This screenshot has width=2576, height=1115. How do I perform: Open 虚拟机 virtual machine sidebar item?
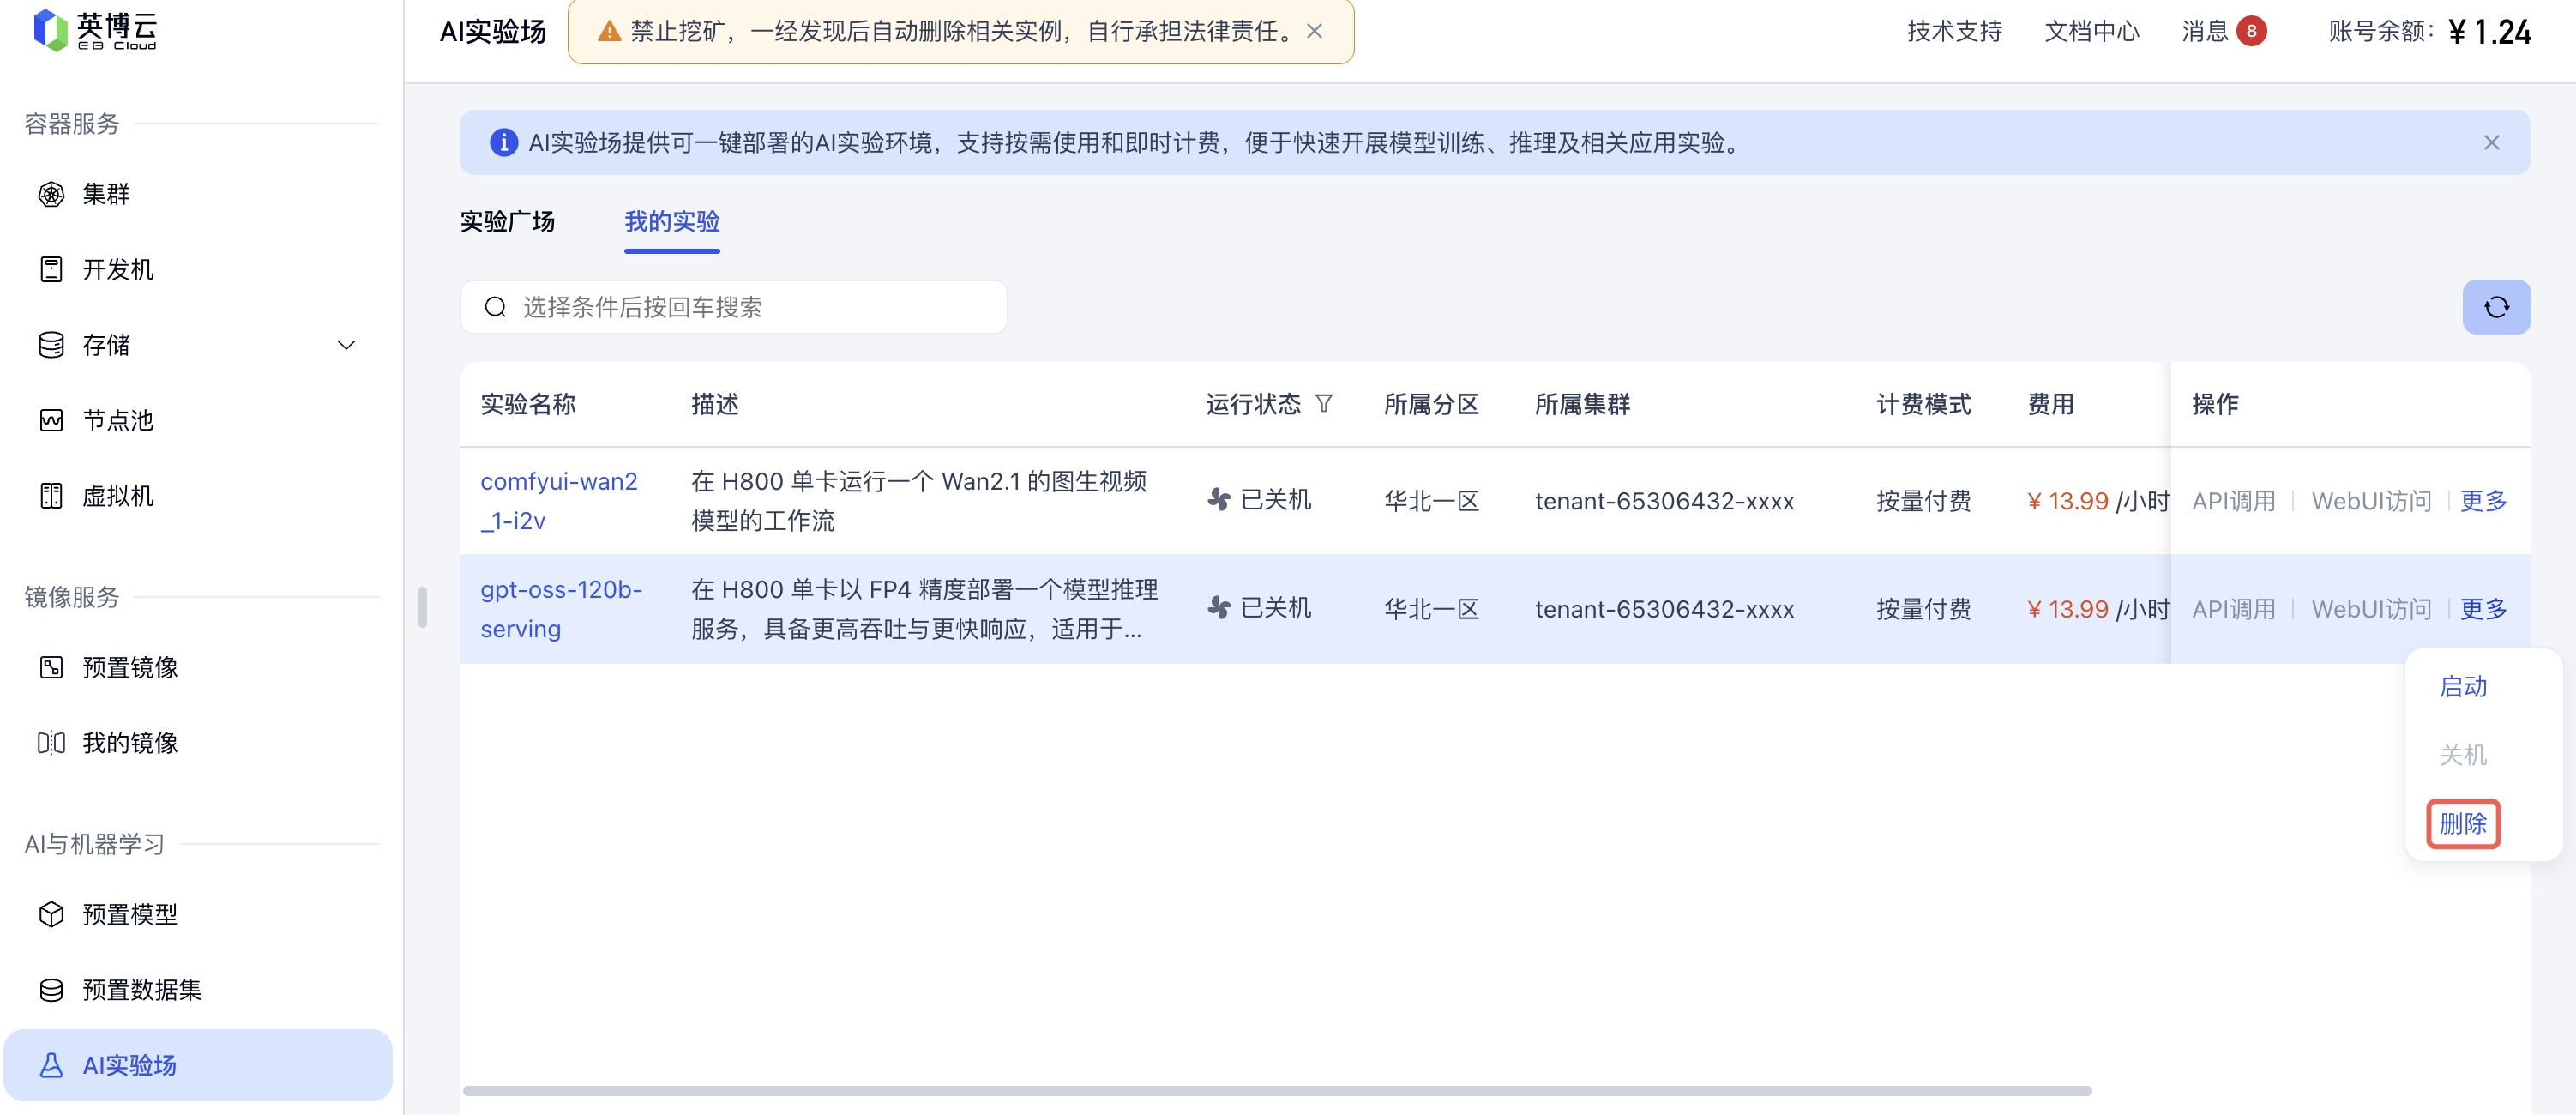[x=117, y=496]
